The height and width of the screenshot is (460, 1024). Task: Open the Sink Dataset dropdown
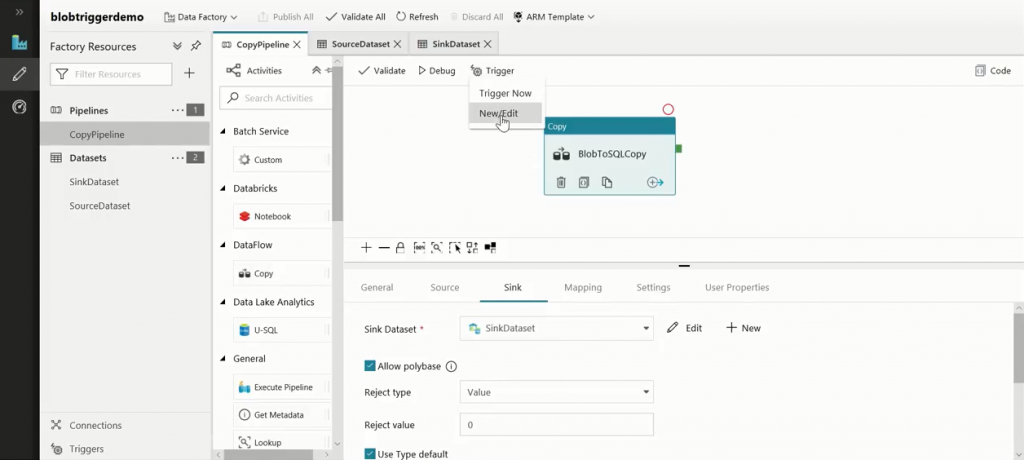tap(556, 328)
